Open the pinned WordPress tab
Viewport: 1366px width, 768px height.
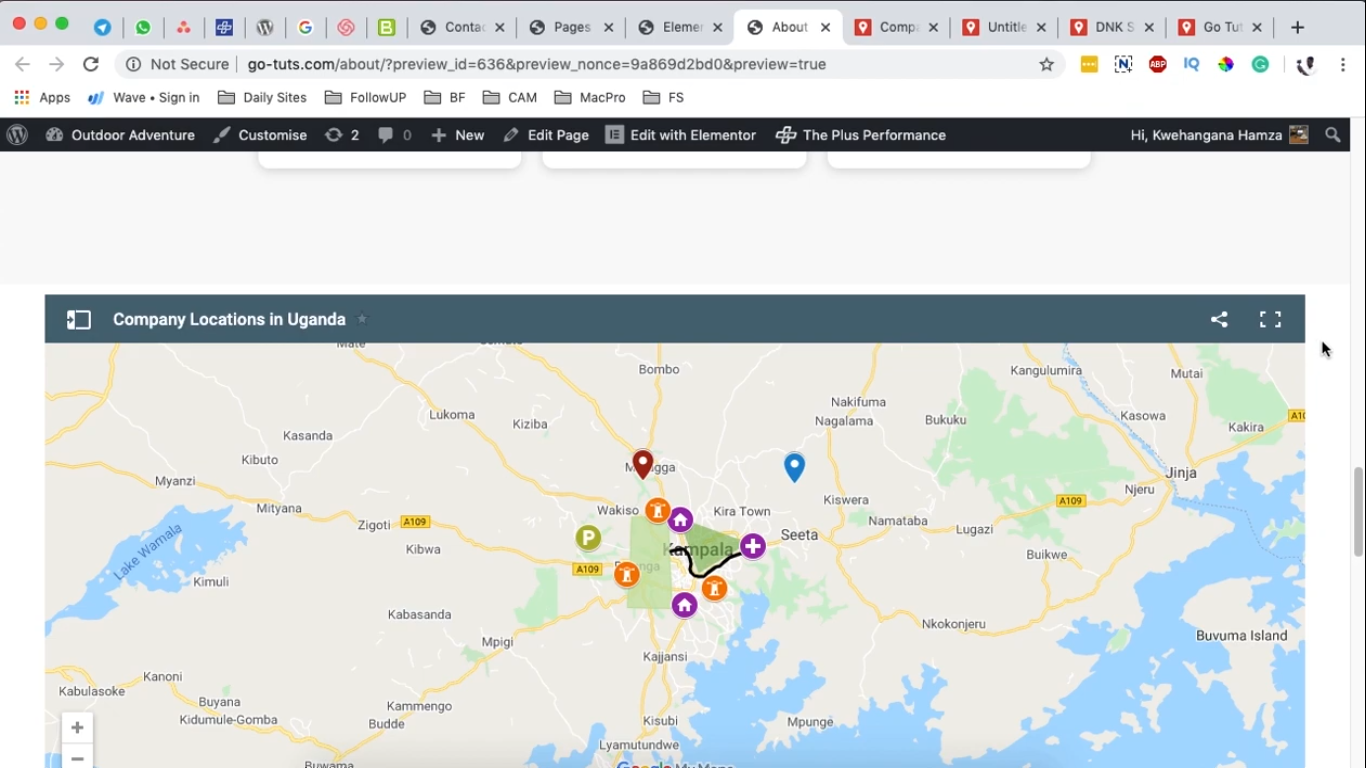pos(265,27)
